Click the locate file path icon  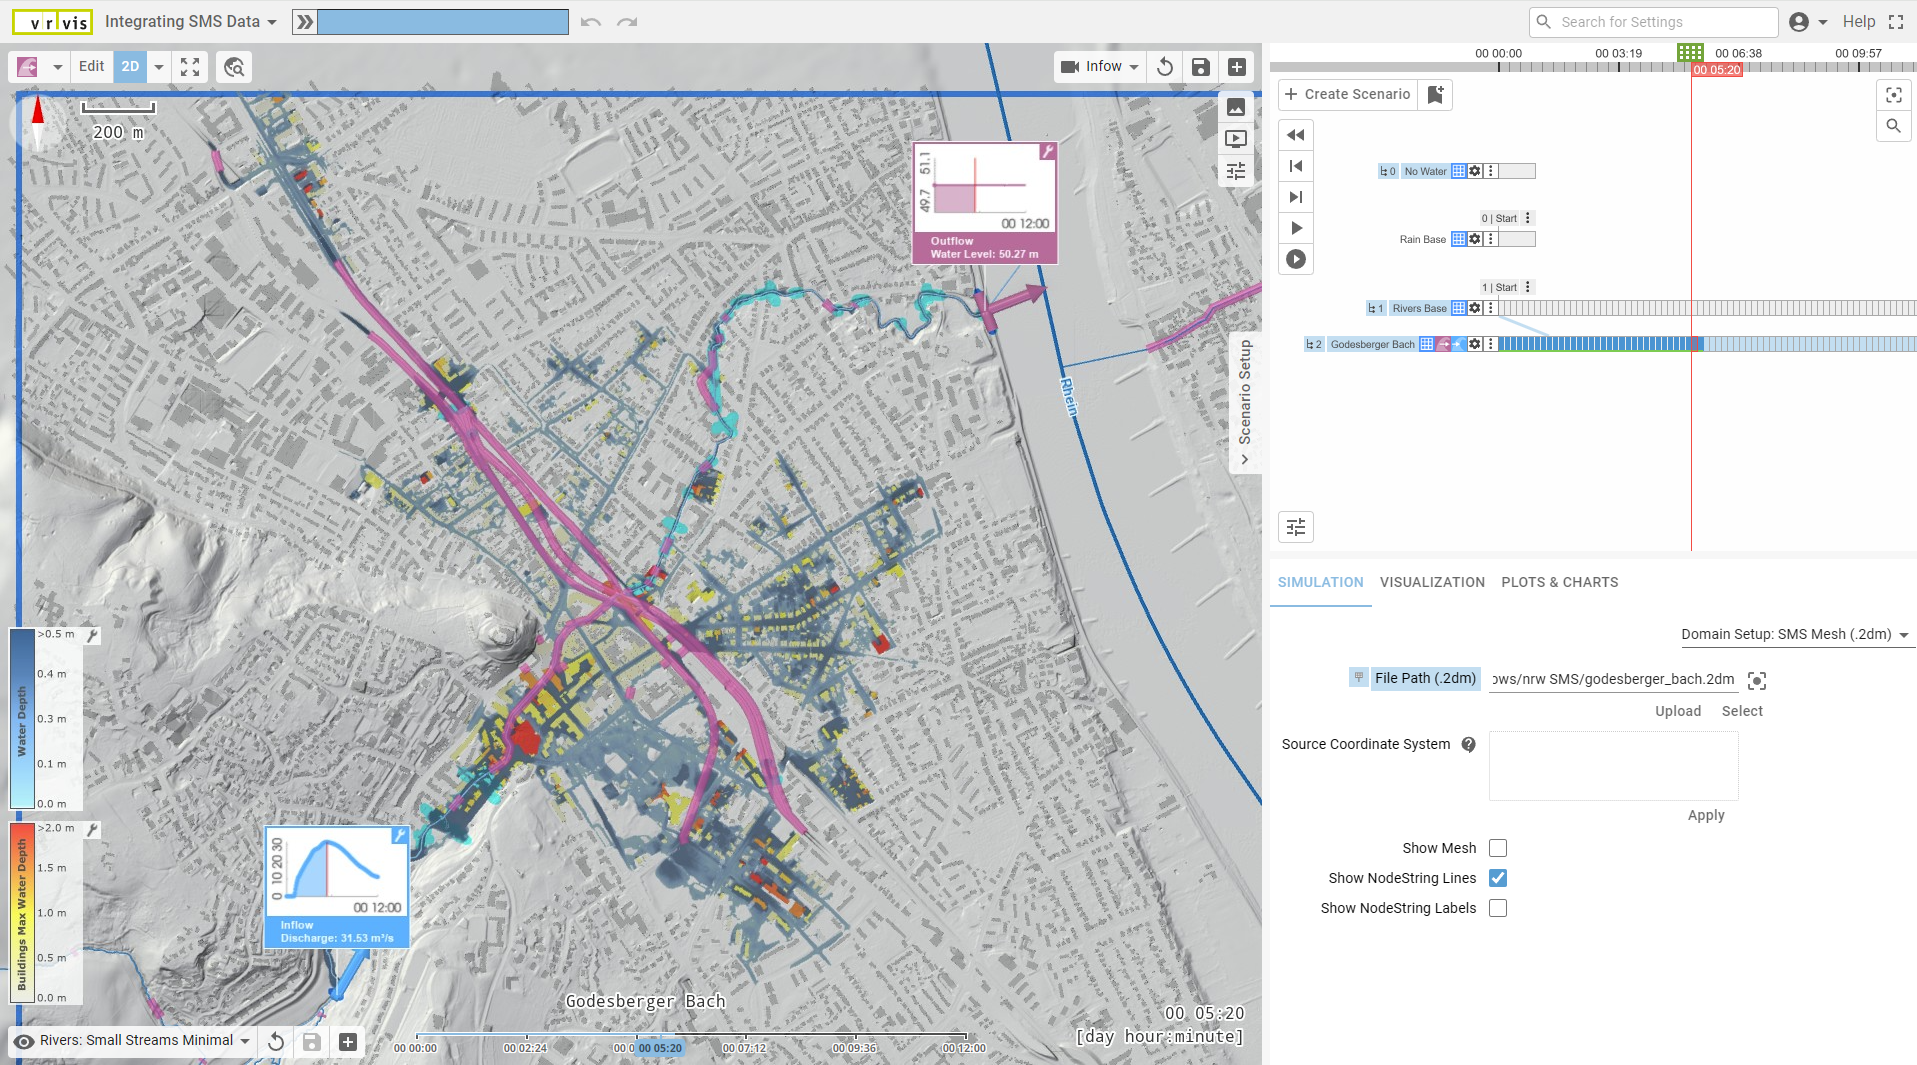tap(1757, 681)
